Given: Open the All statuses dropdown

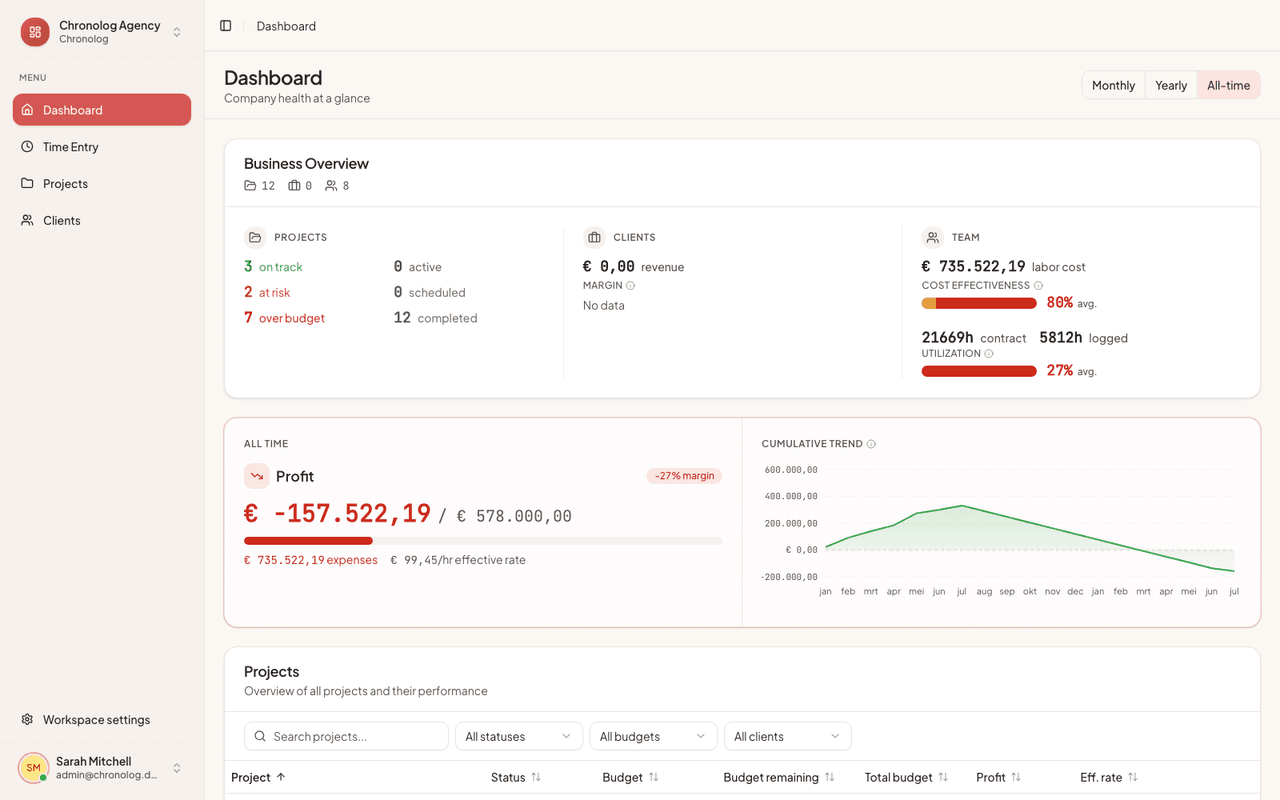Looking at the screenshot, I should coord(518,736).
